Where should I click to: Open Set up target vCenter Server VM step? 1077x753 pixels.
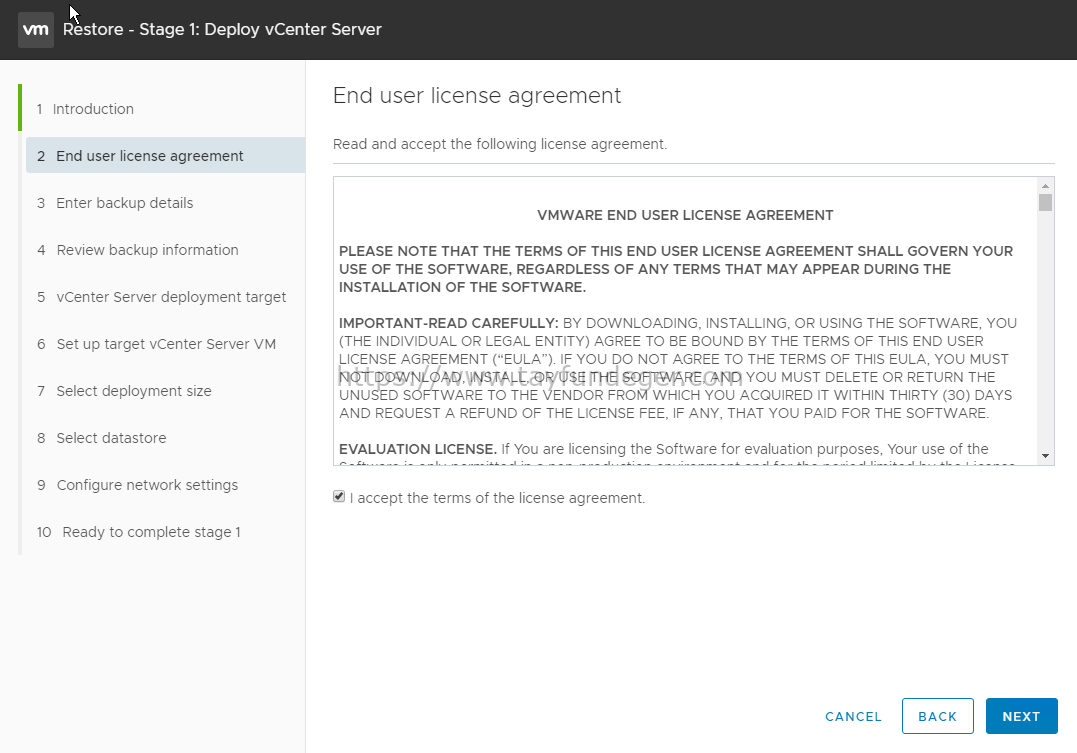click(x=157, y=344)
